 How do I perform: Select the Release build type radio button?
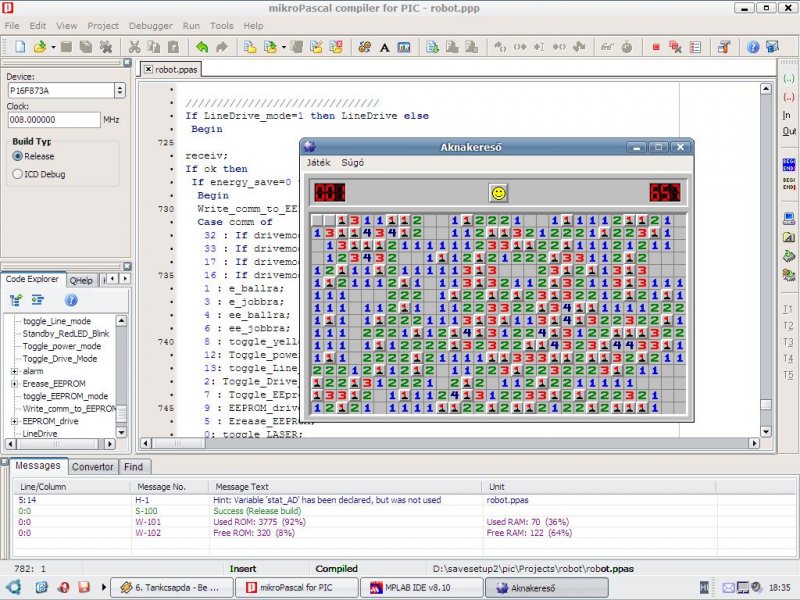(x=18, y=156)
